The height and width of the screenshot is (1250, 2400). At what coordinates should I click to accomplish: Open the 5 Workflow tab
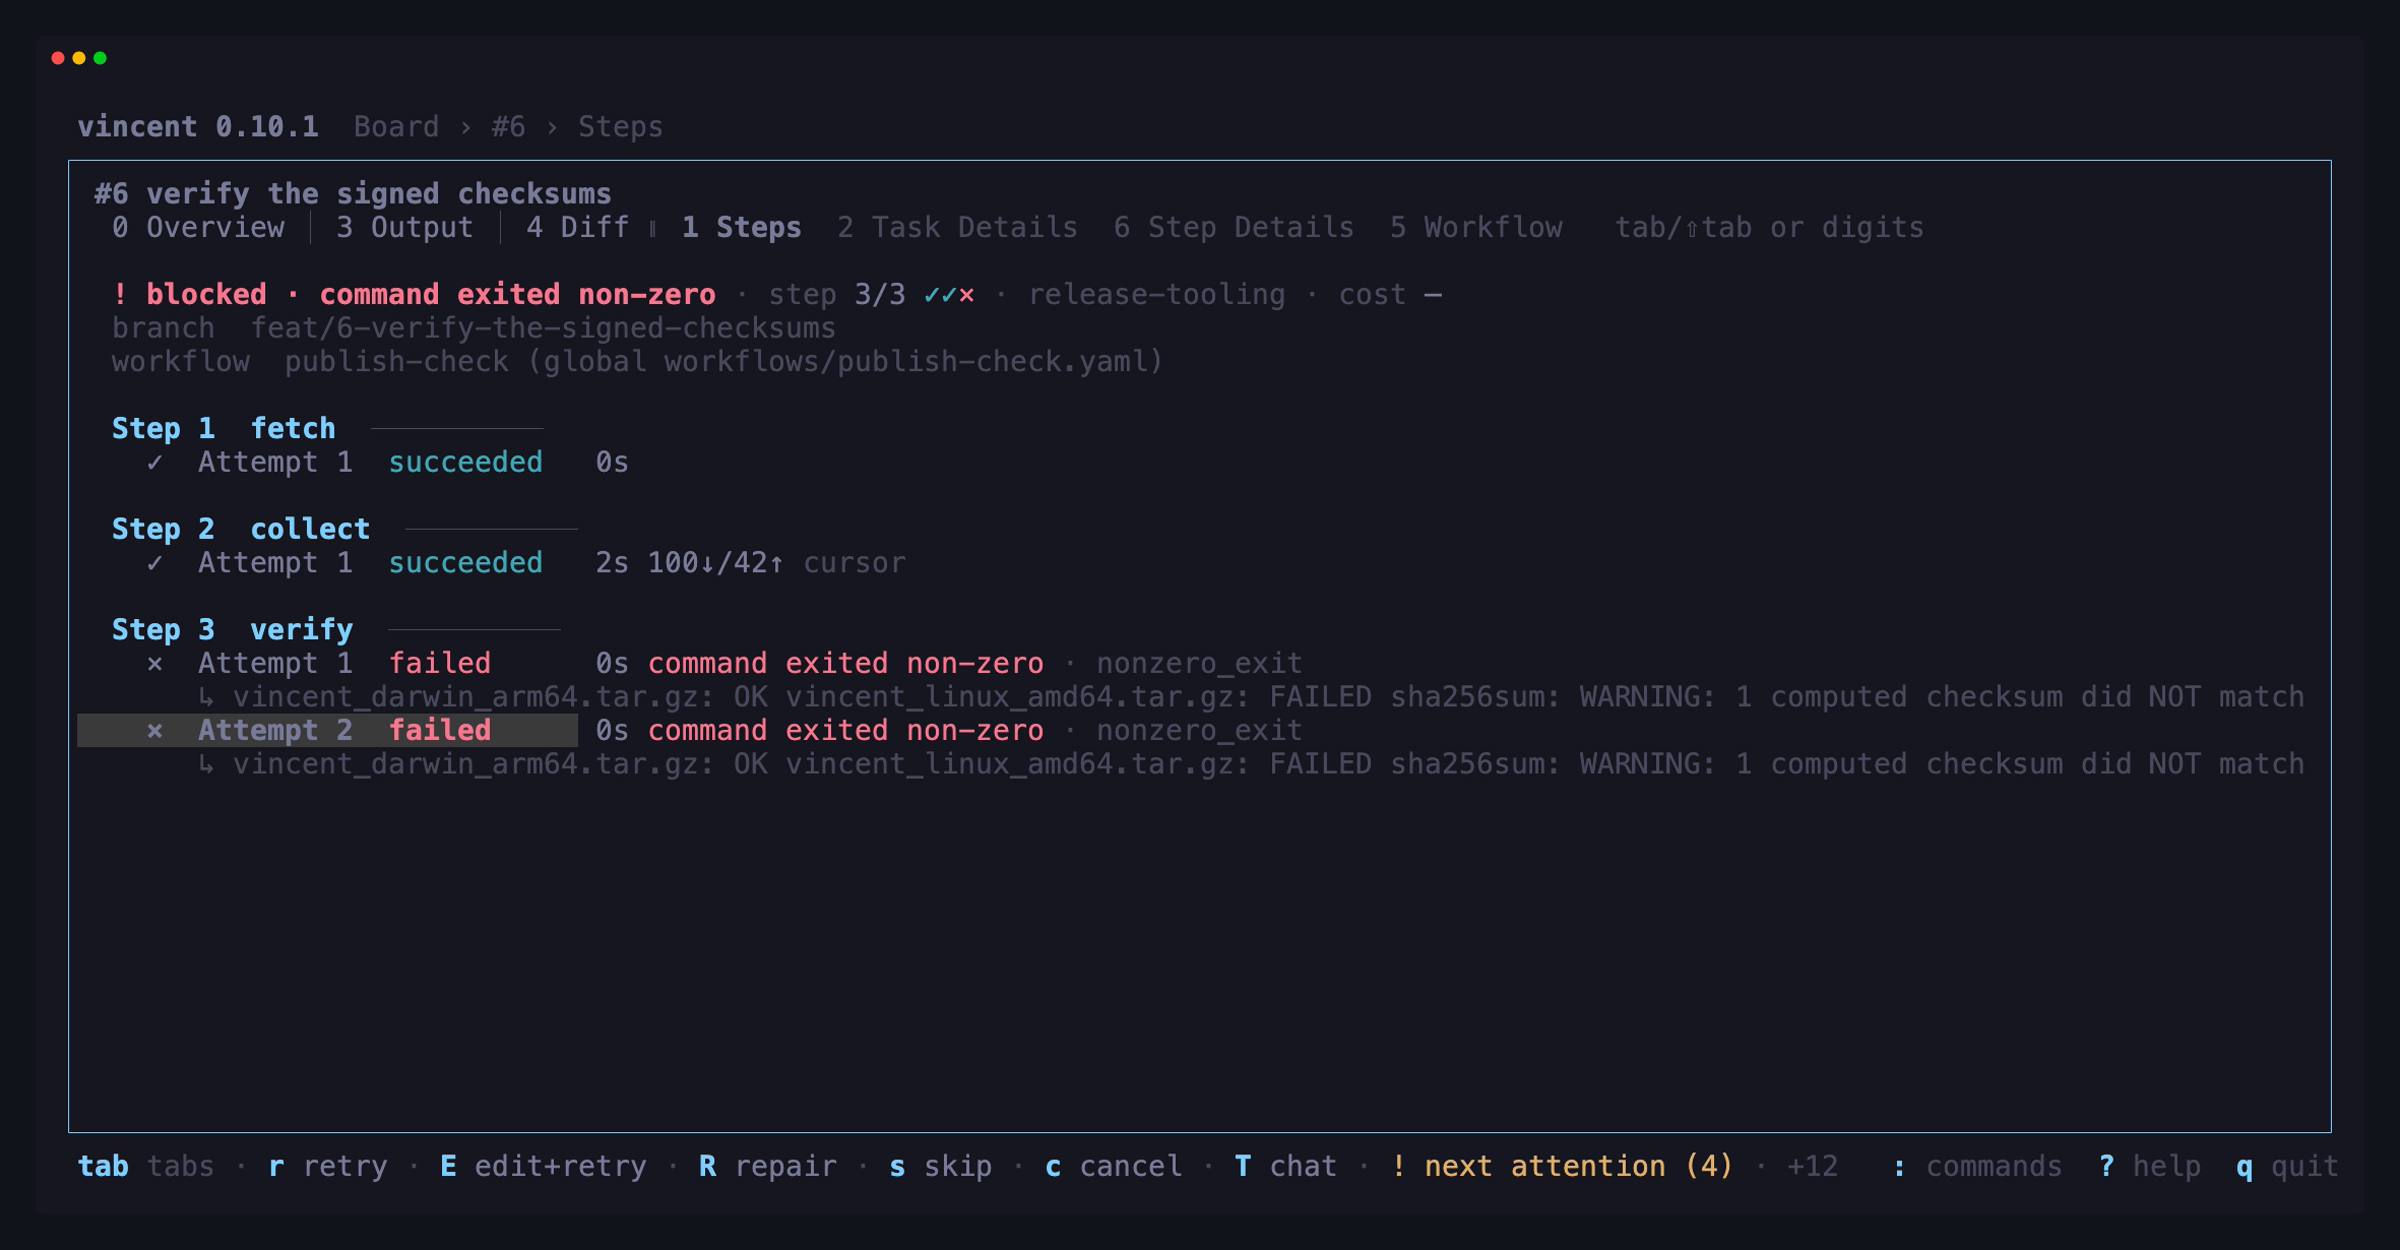point(1476,228)
